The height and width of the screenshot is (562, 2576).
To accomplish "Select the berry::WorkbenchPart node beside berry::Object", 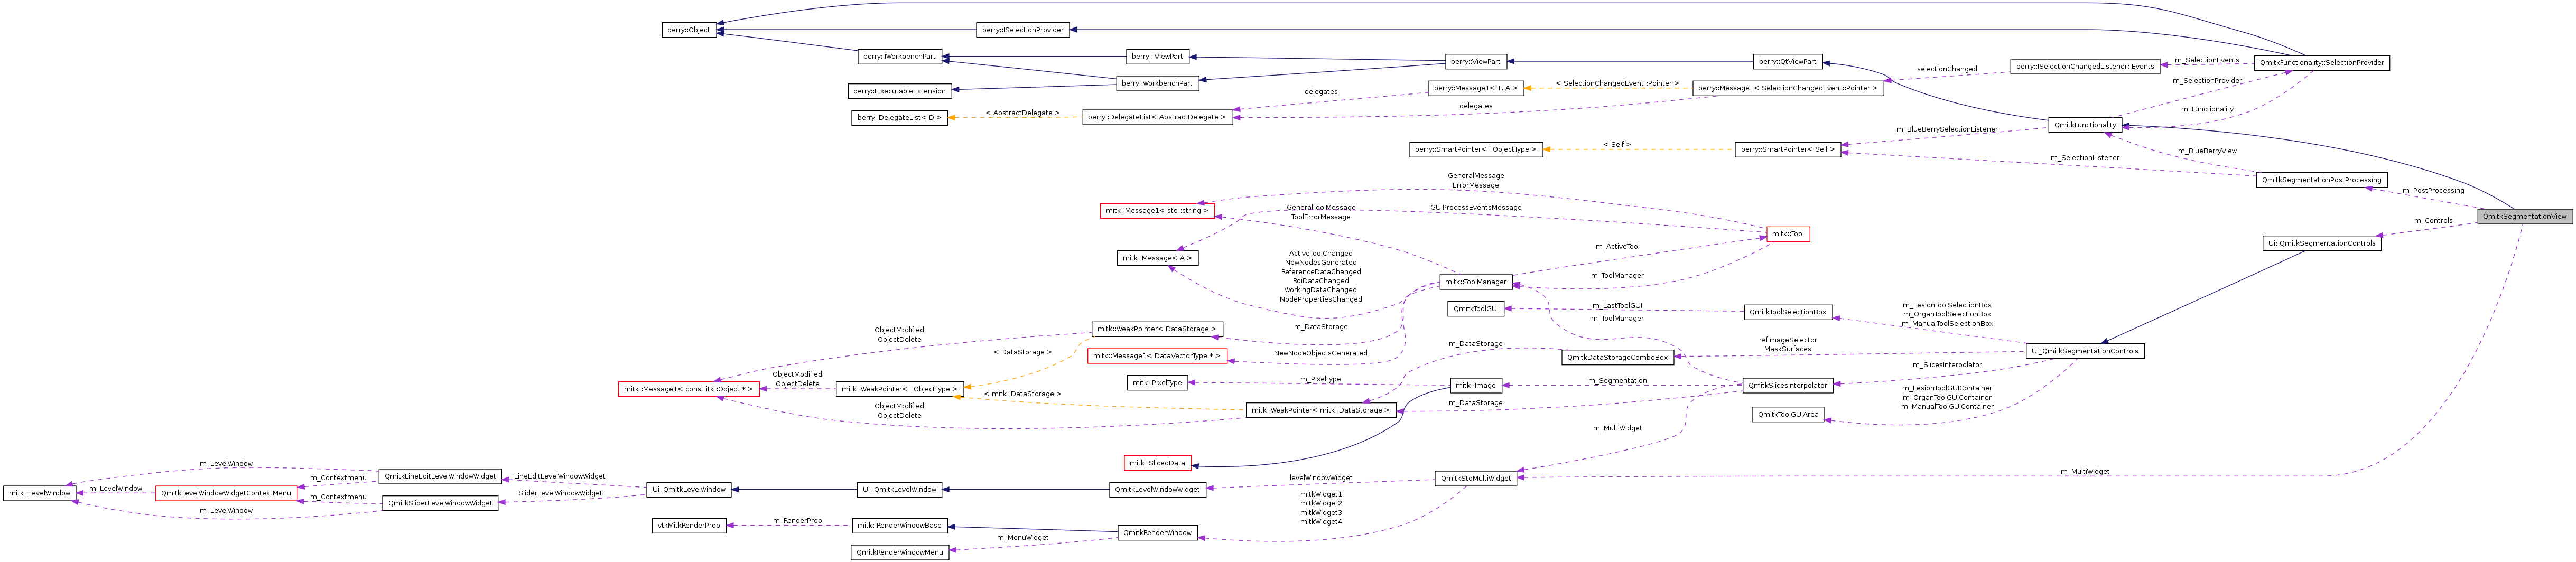I will (899, 56).
